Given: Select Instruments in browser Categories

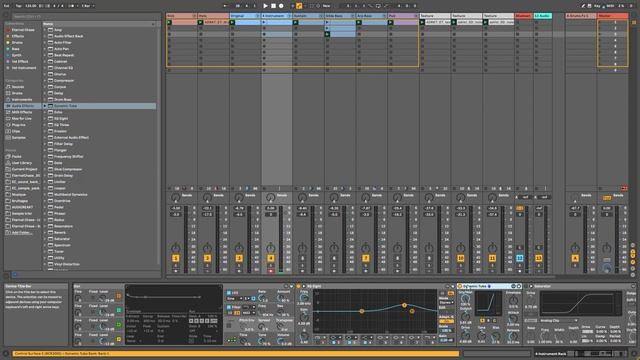Looking at the screenshot, I should pyautogui.click(x=22, y=100).
